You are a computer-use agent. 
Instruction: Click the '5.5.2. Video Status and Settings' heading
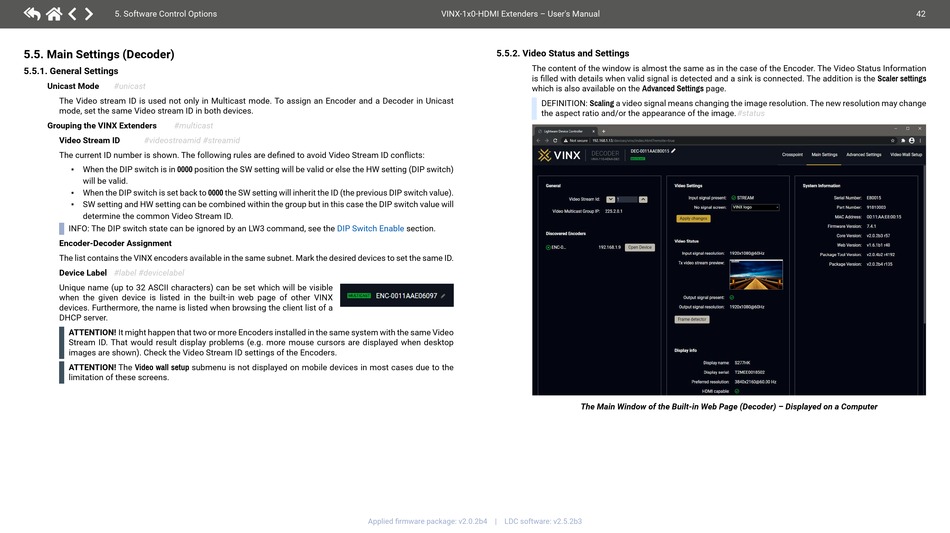562,53
